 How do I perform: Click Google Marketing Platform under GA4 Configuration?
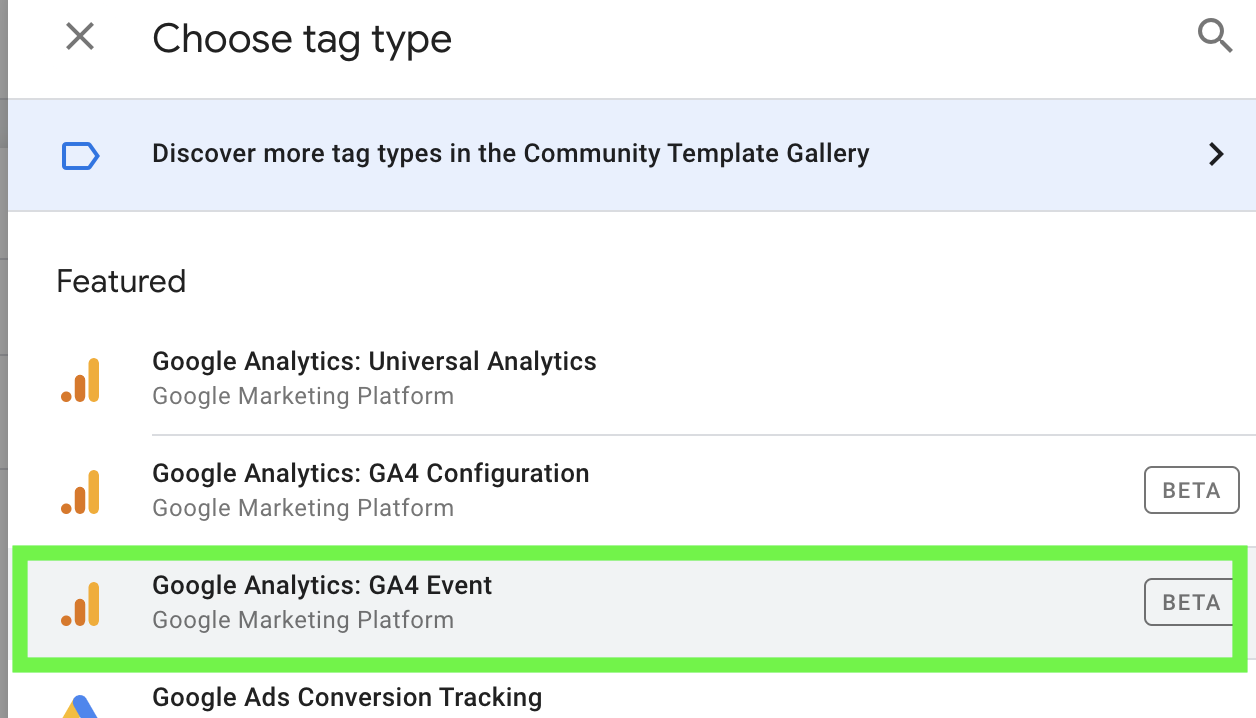pyautogui.click(x=303, y=508)
